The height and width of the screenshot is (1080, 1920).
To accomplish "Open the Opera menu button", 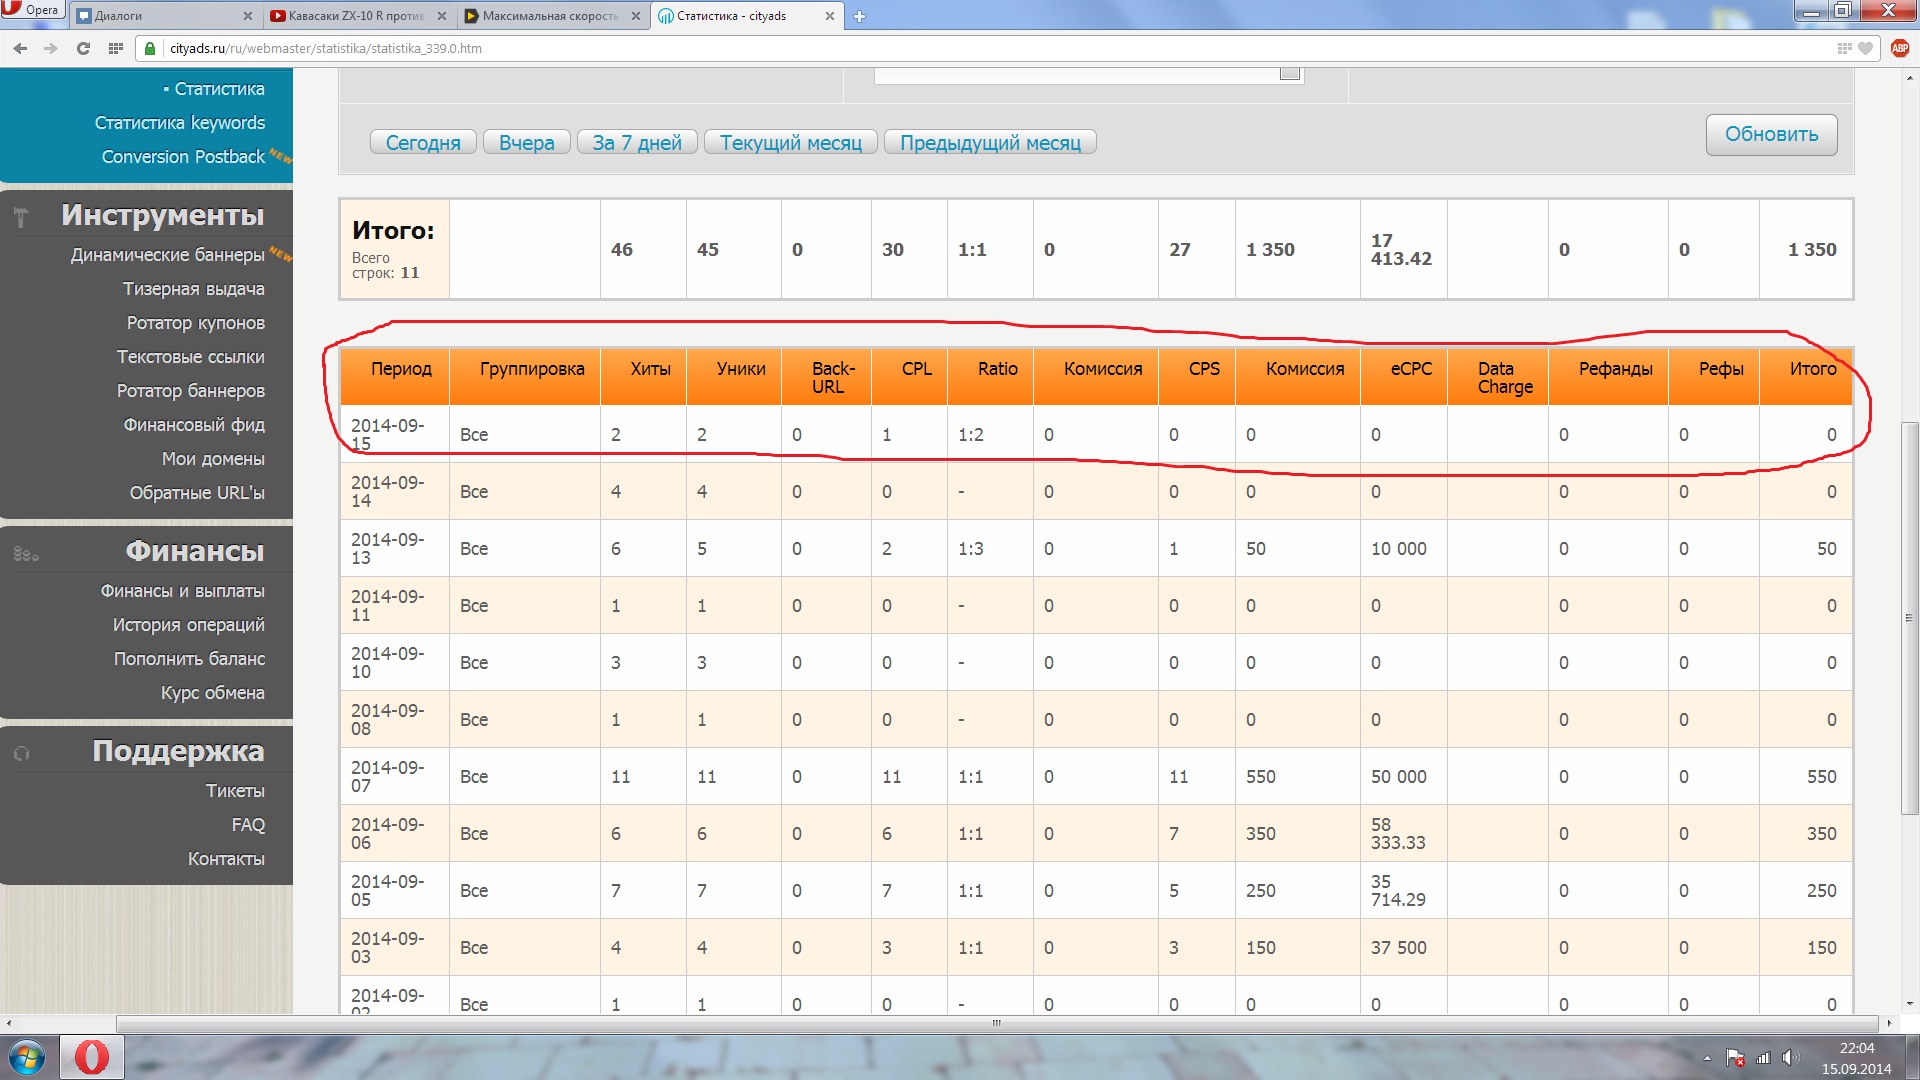I will tap(32, 10).
